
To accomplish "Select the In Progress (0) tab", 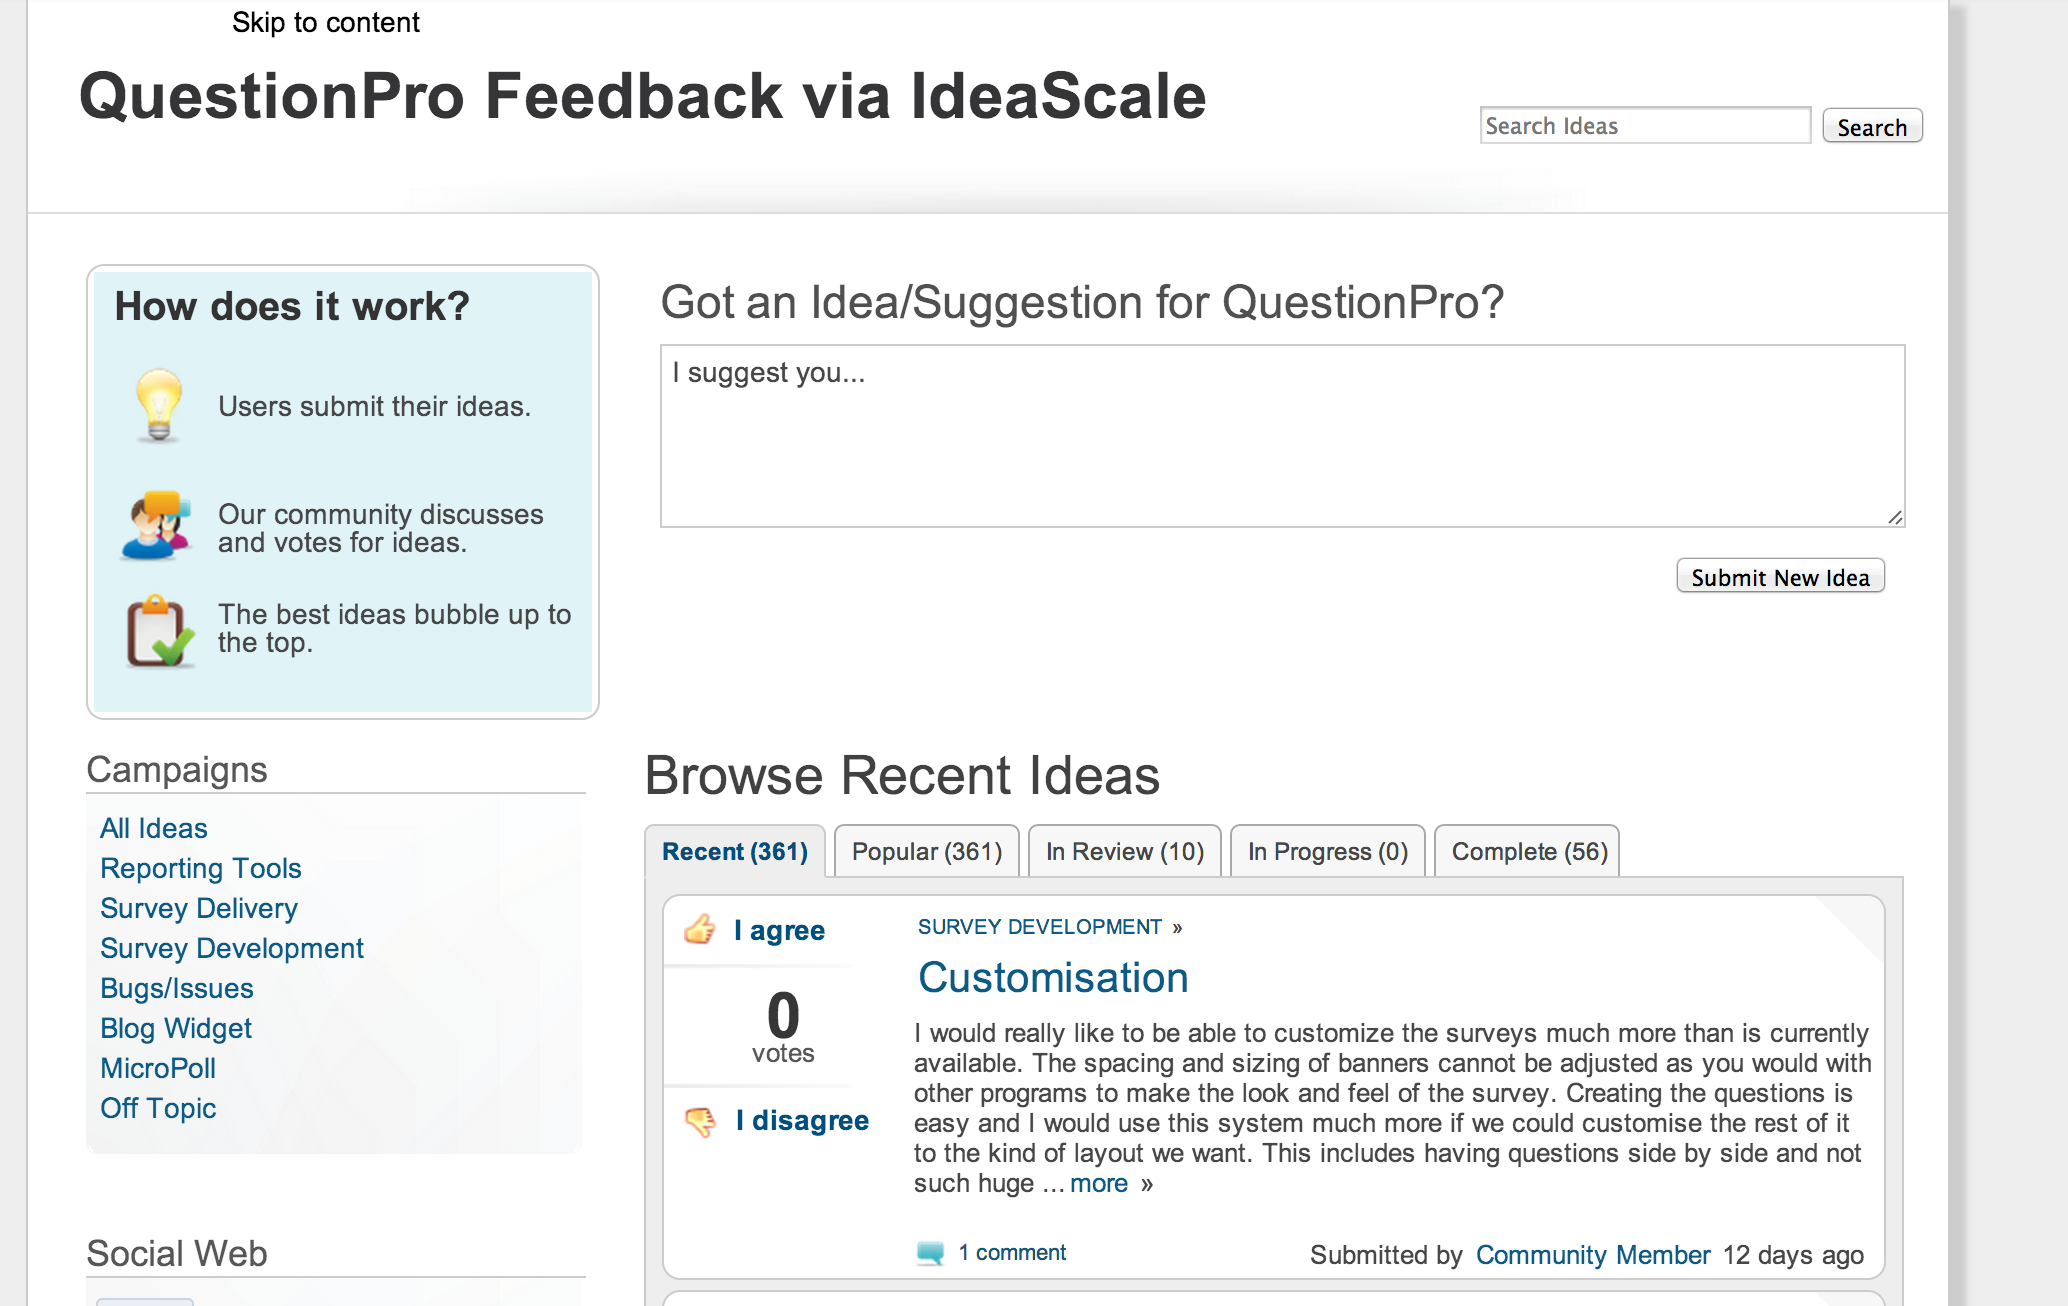I will [1328, 852].
